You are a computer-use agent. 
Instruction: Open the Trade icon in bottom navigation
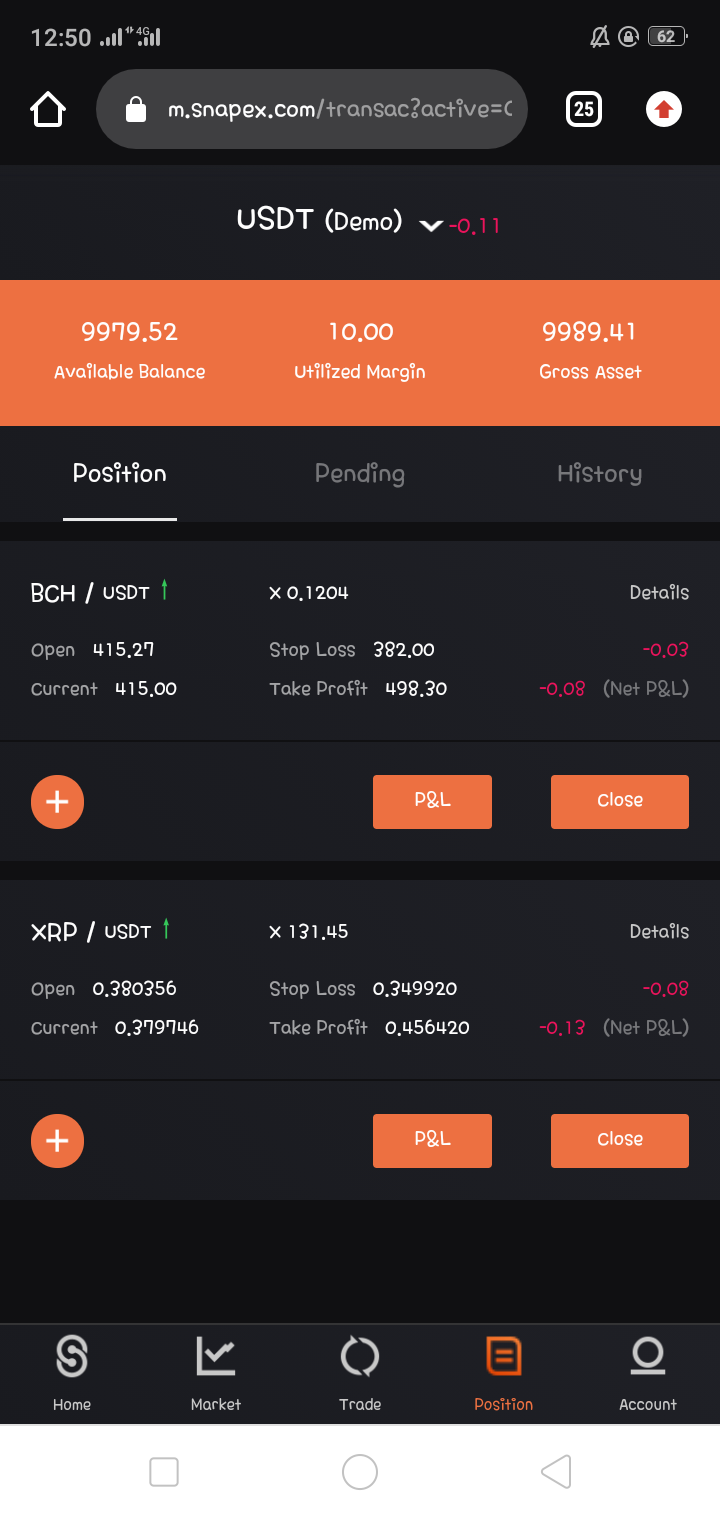point(360,1373)
